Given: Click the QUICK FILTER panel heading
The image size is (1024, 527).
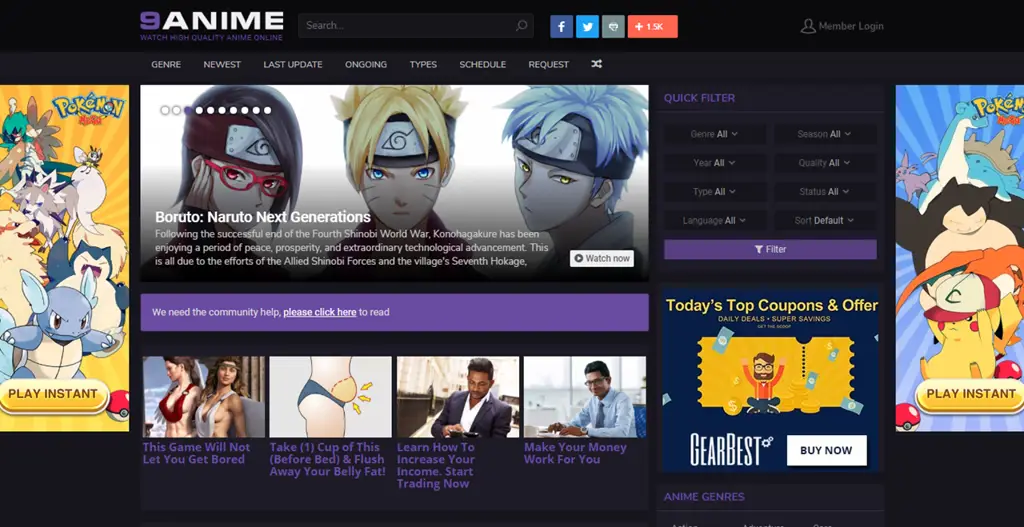Looking at the screenshot, I should [x=699, y=98].
